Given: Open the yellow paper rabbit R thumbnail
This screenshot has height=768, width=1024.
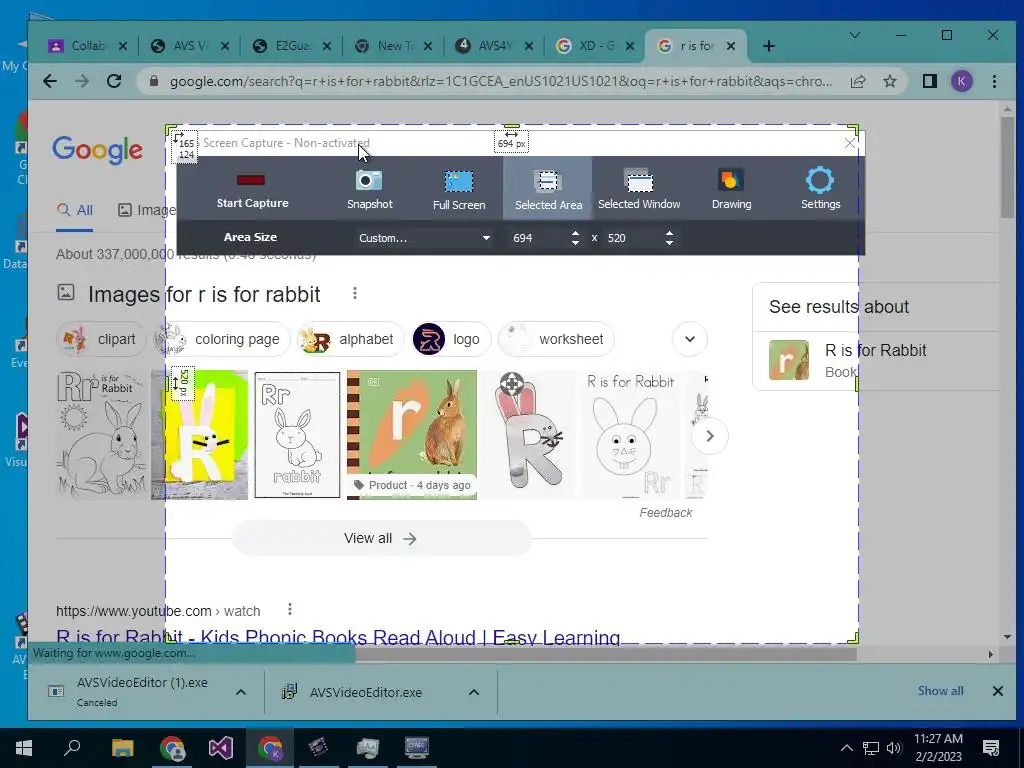Looking at the screenshot, I should 200,435.
